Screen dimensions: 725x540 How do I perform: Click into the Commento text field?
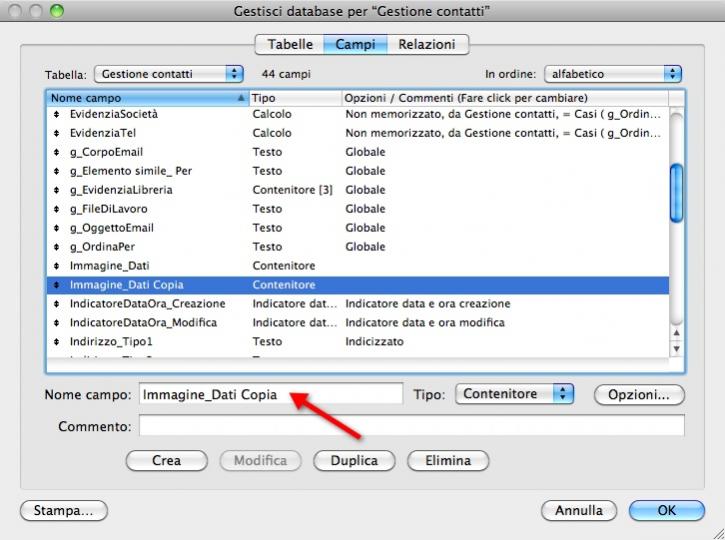411,427
